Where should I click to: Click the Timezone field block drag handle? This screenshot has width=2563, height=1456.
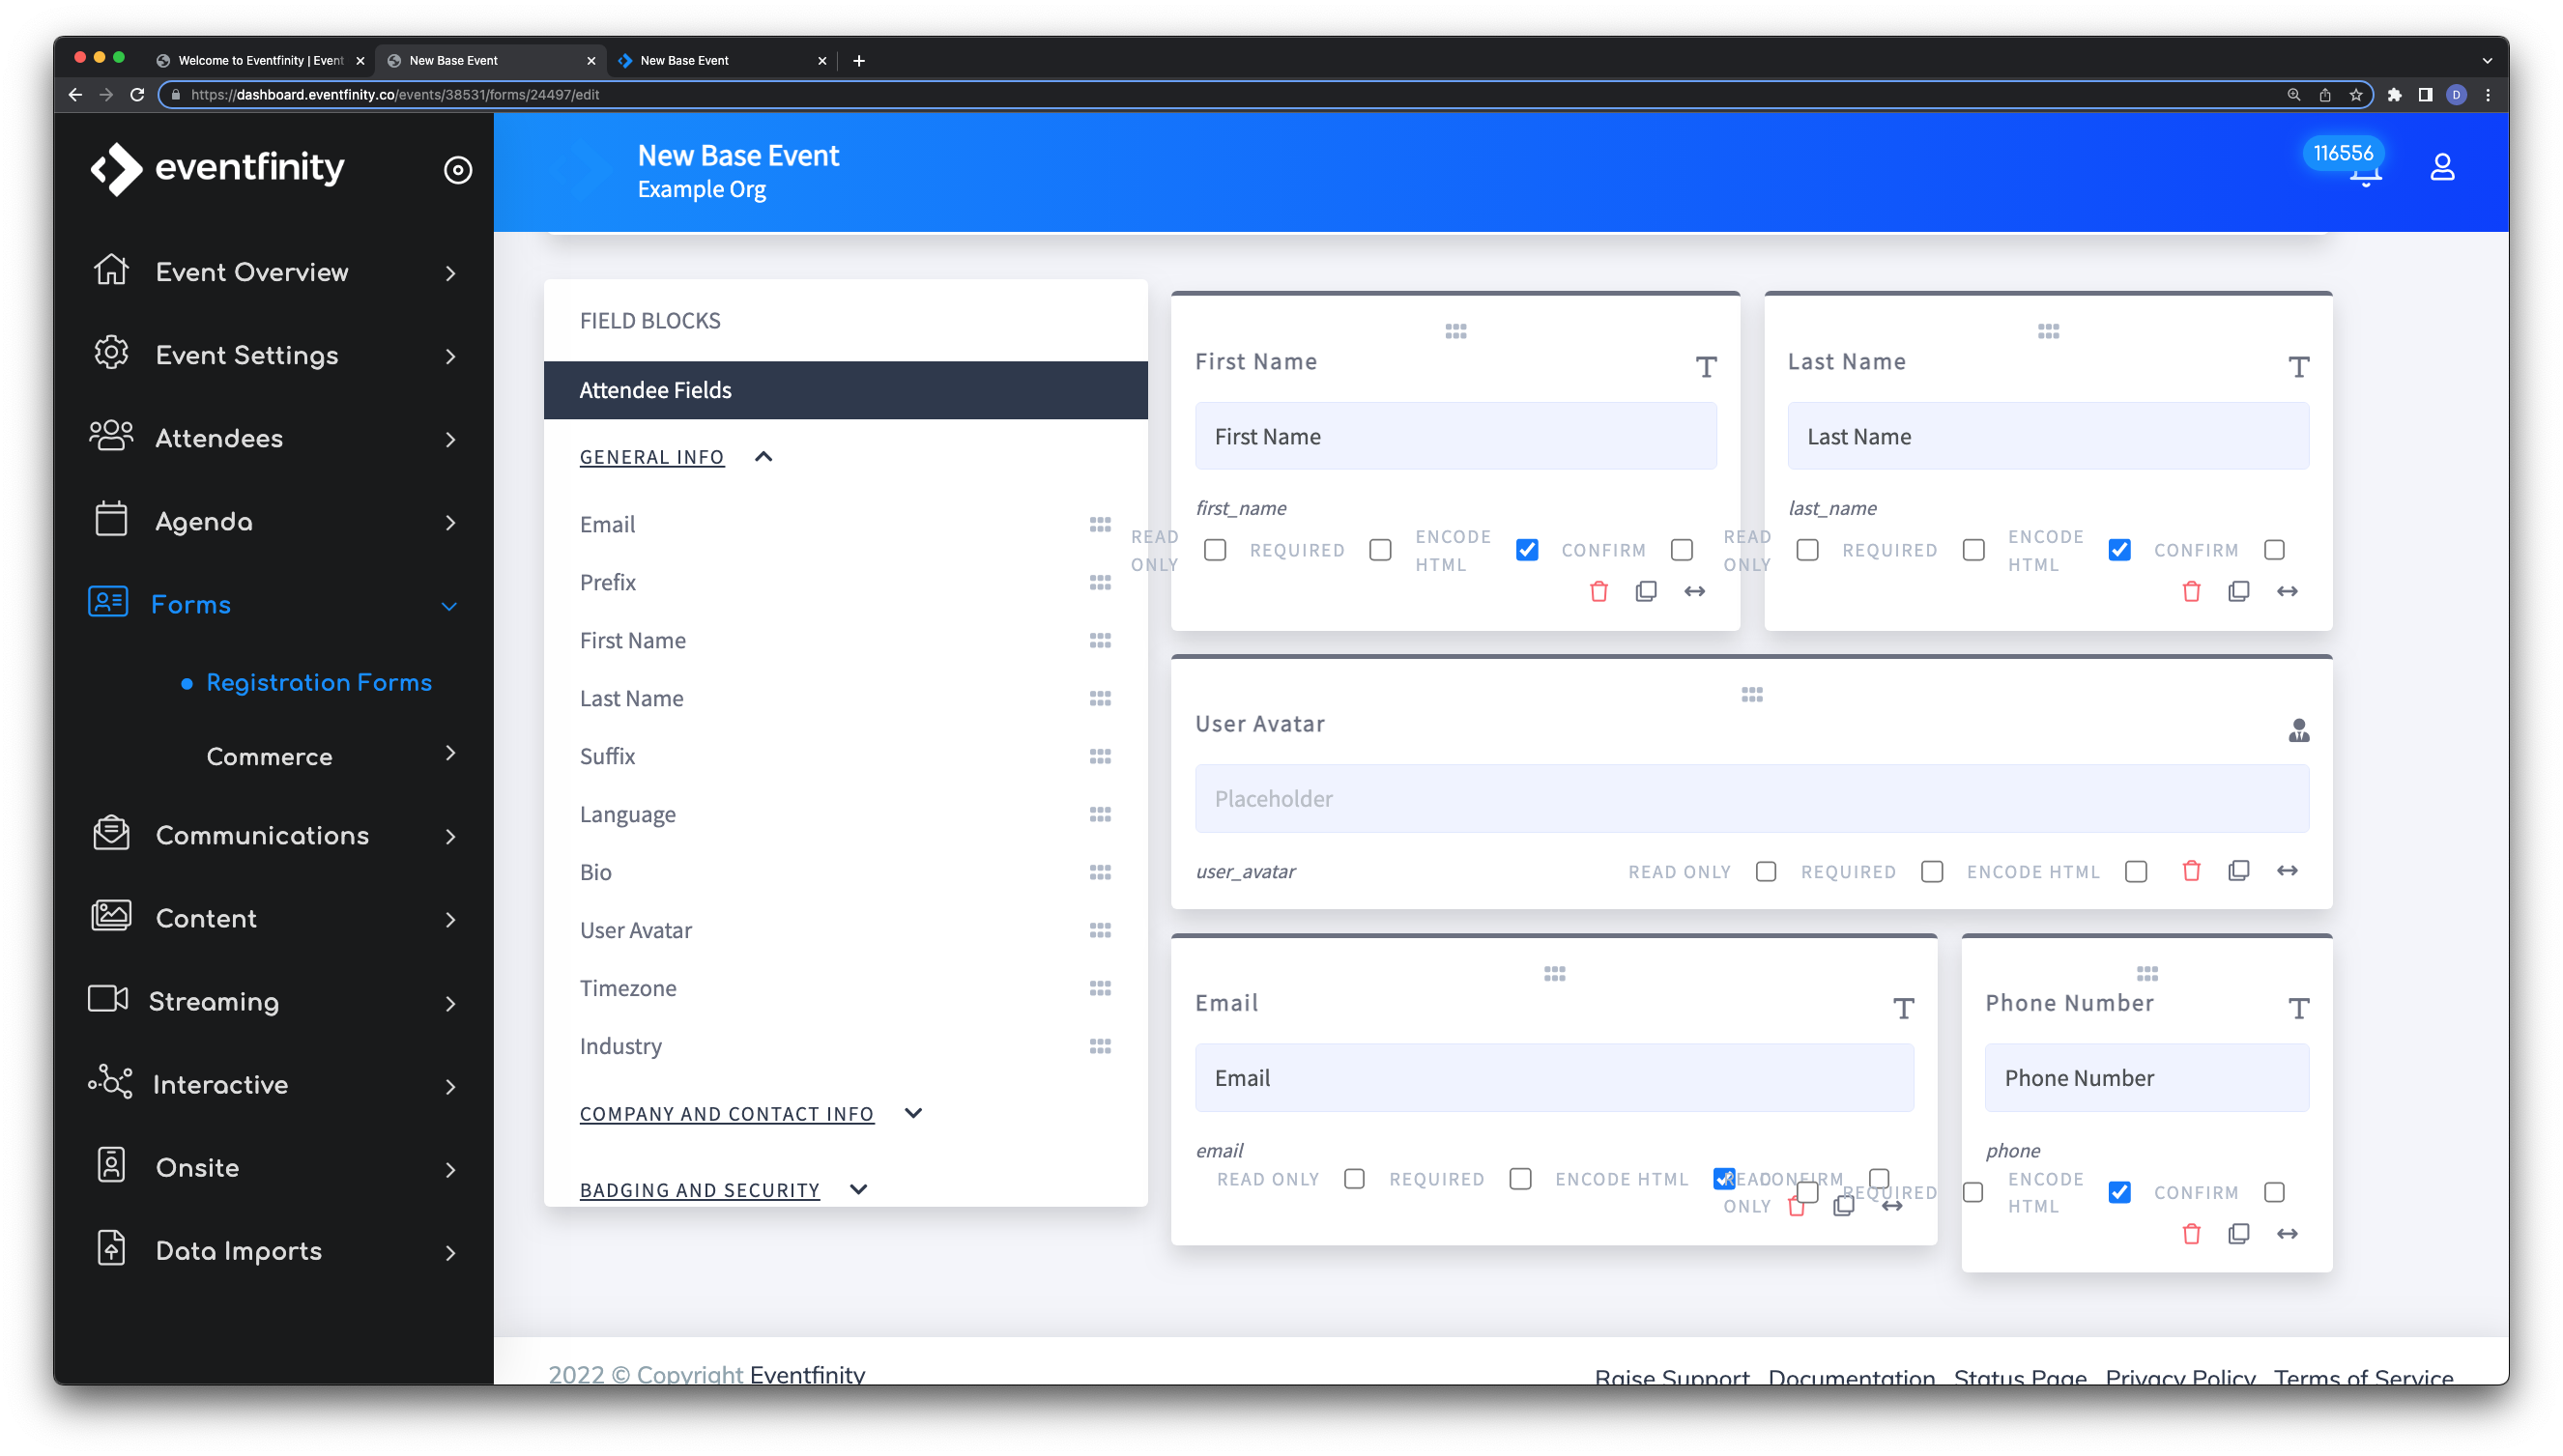click(x=1099, y=988)
